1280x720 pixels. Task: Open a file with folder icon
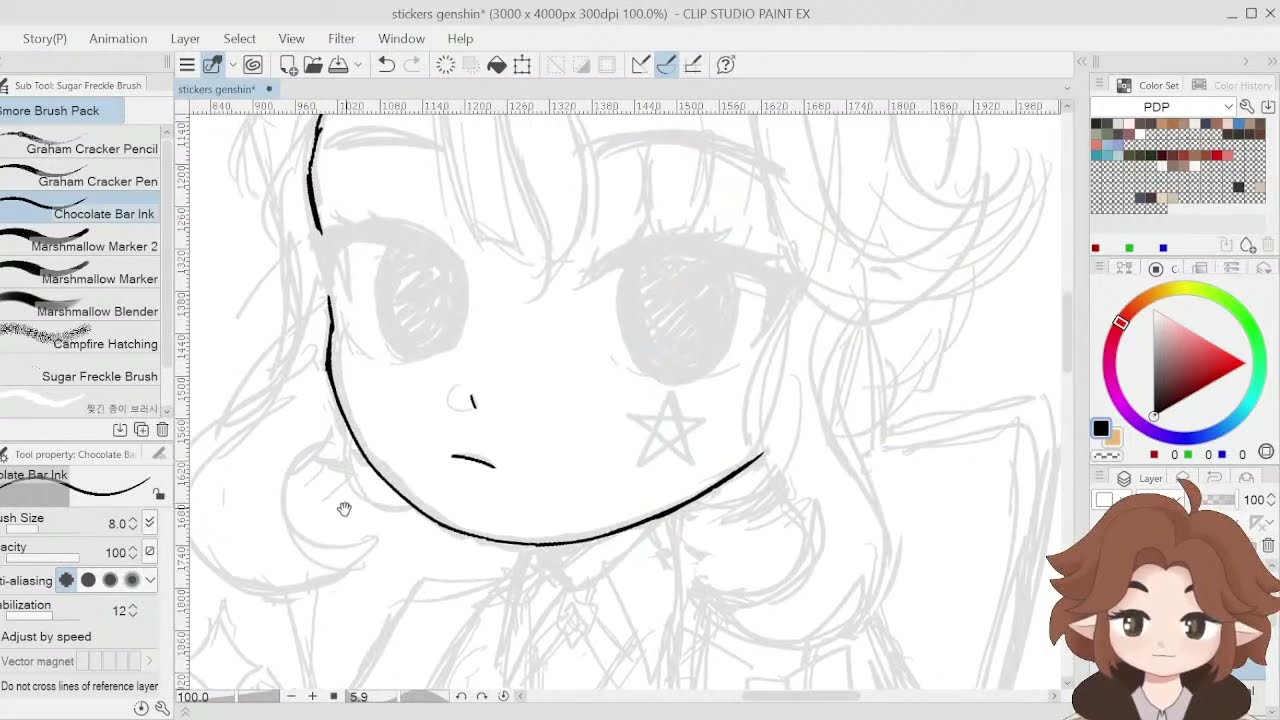pyautogui.click(x=313, y=65)
